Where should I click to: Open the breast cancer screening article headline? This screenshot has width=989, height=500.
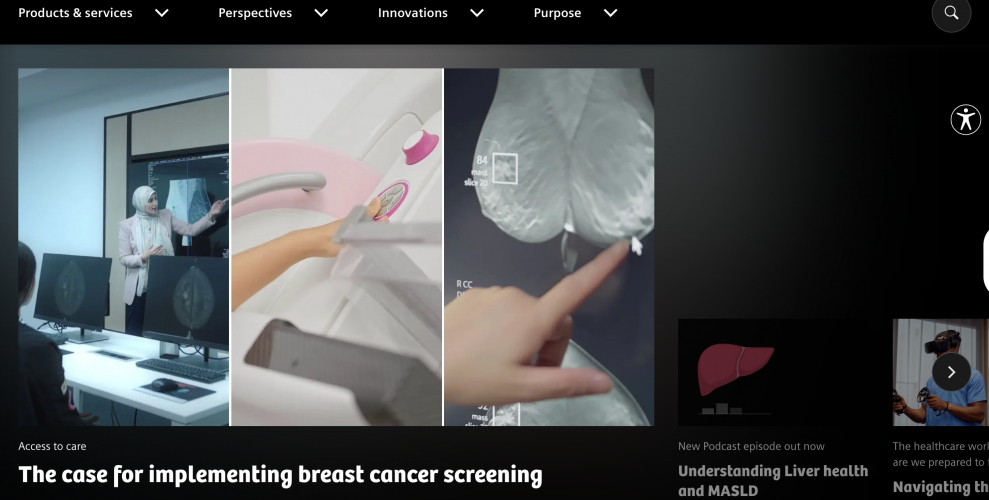(x=280, y=475)
